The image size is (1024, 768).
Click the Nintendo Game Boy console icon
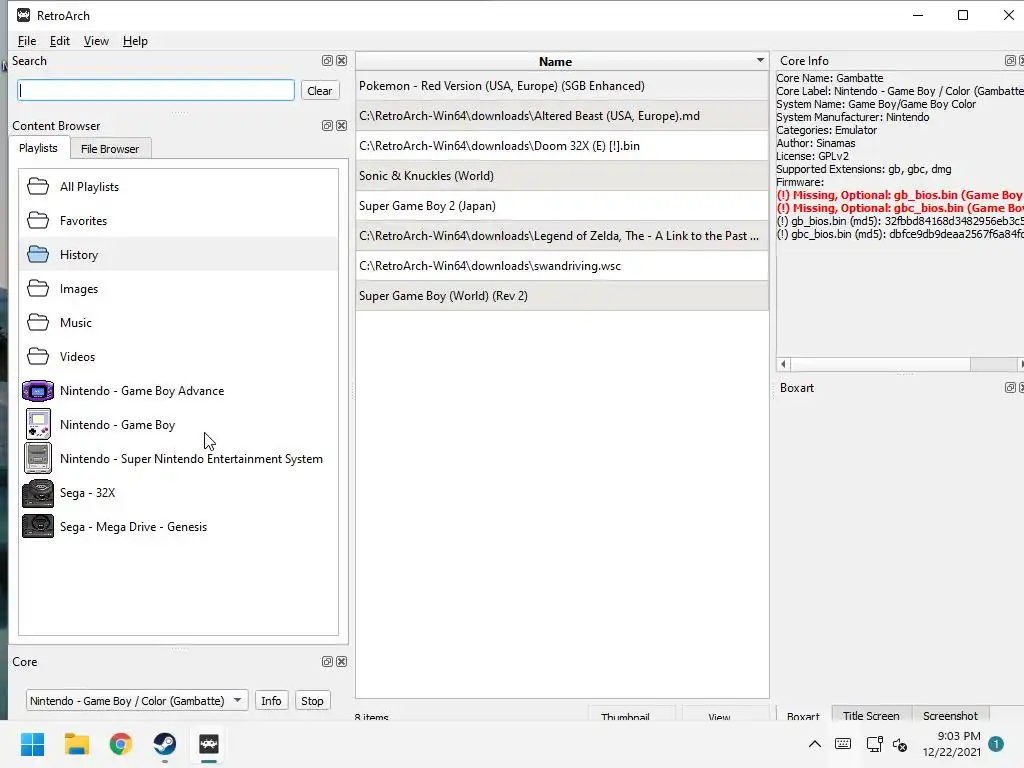(x=38, y=424)
